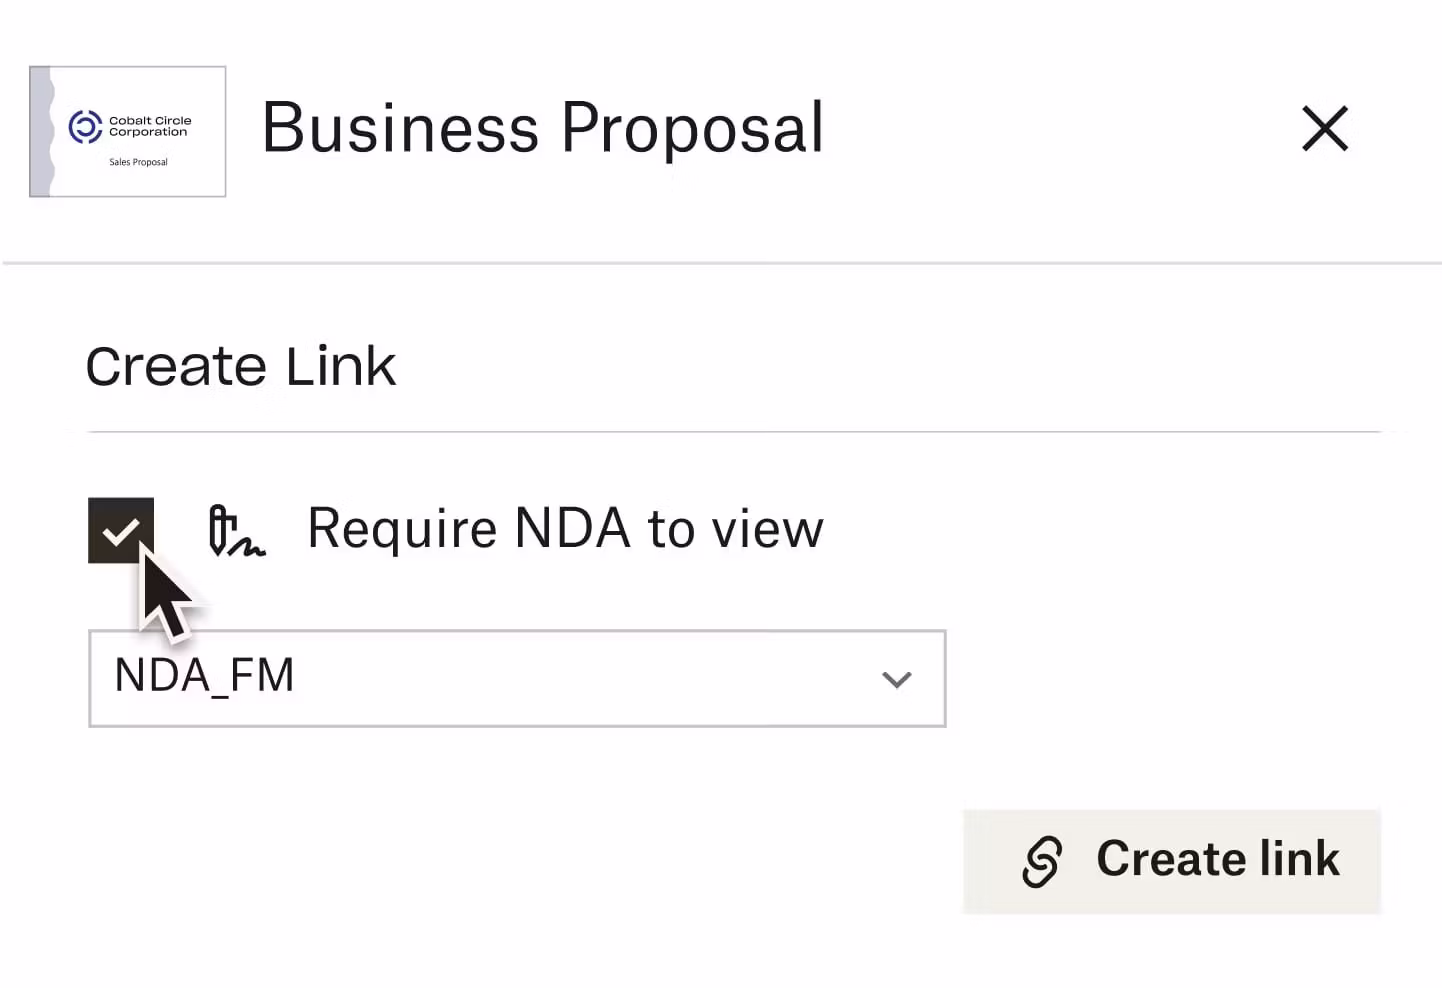Screen dimensions: 1442x988
Task: Click the Sales Proposal caption in the thumbnail
Action: click(x=138, y=162)
